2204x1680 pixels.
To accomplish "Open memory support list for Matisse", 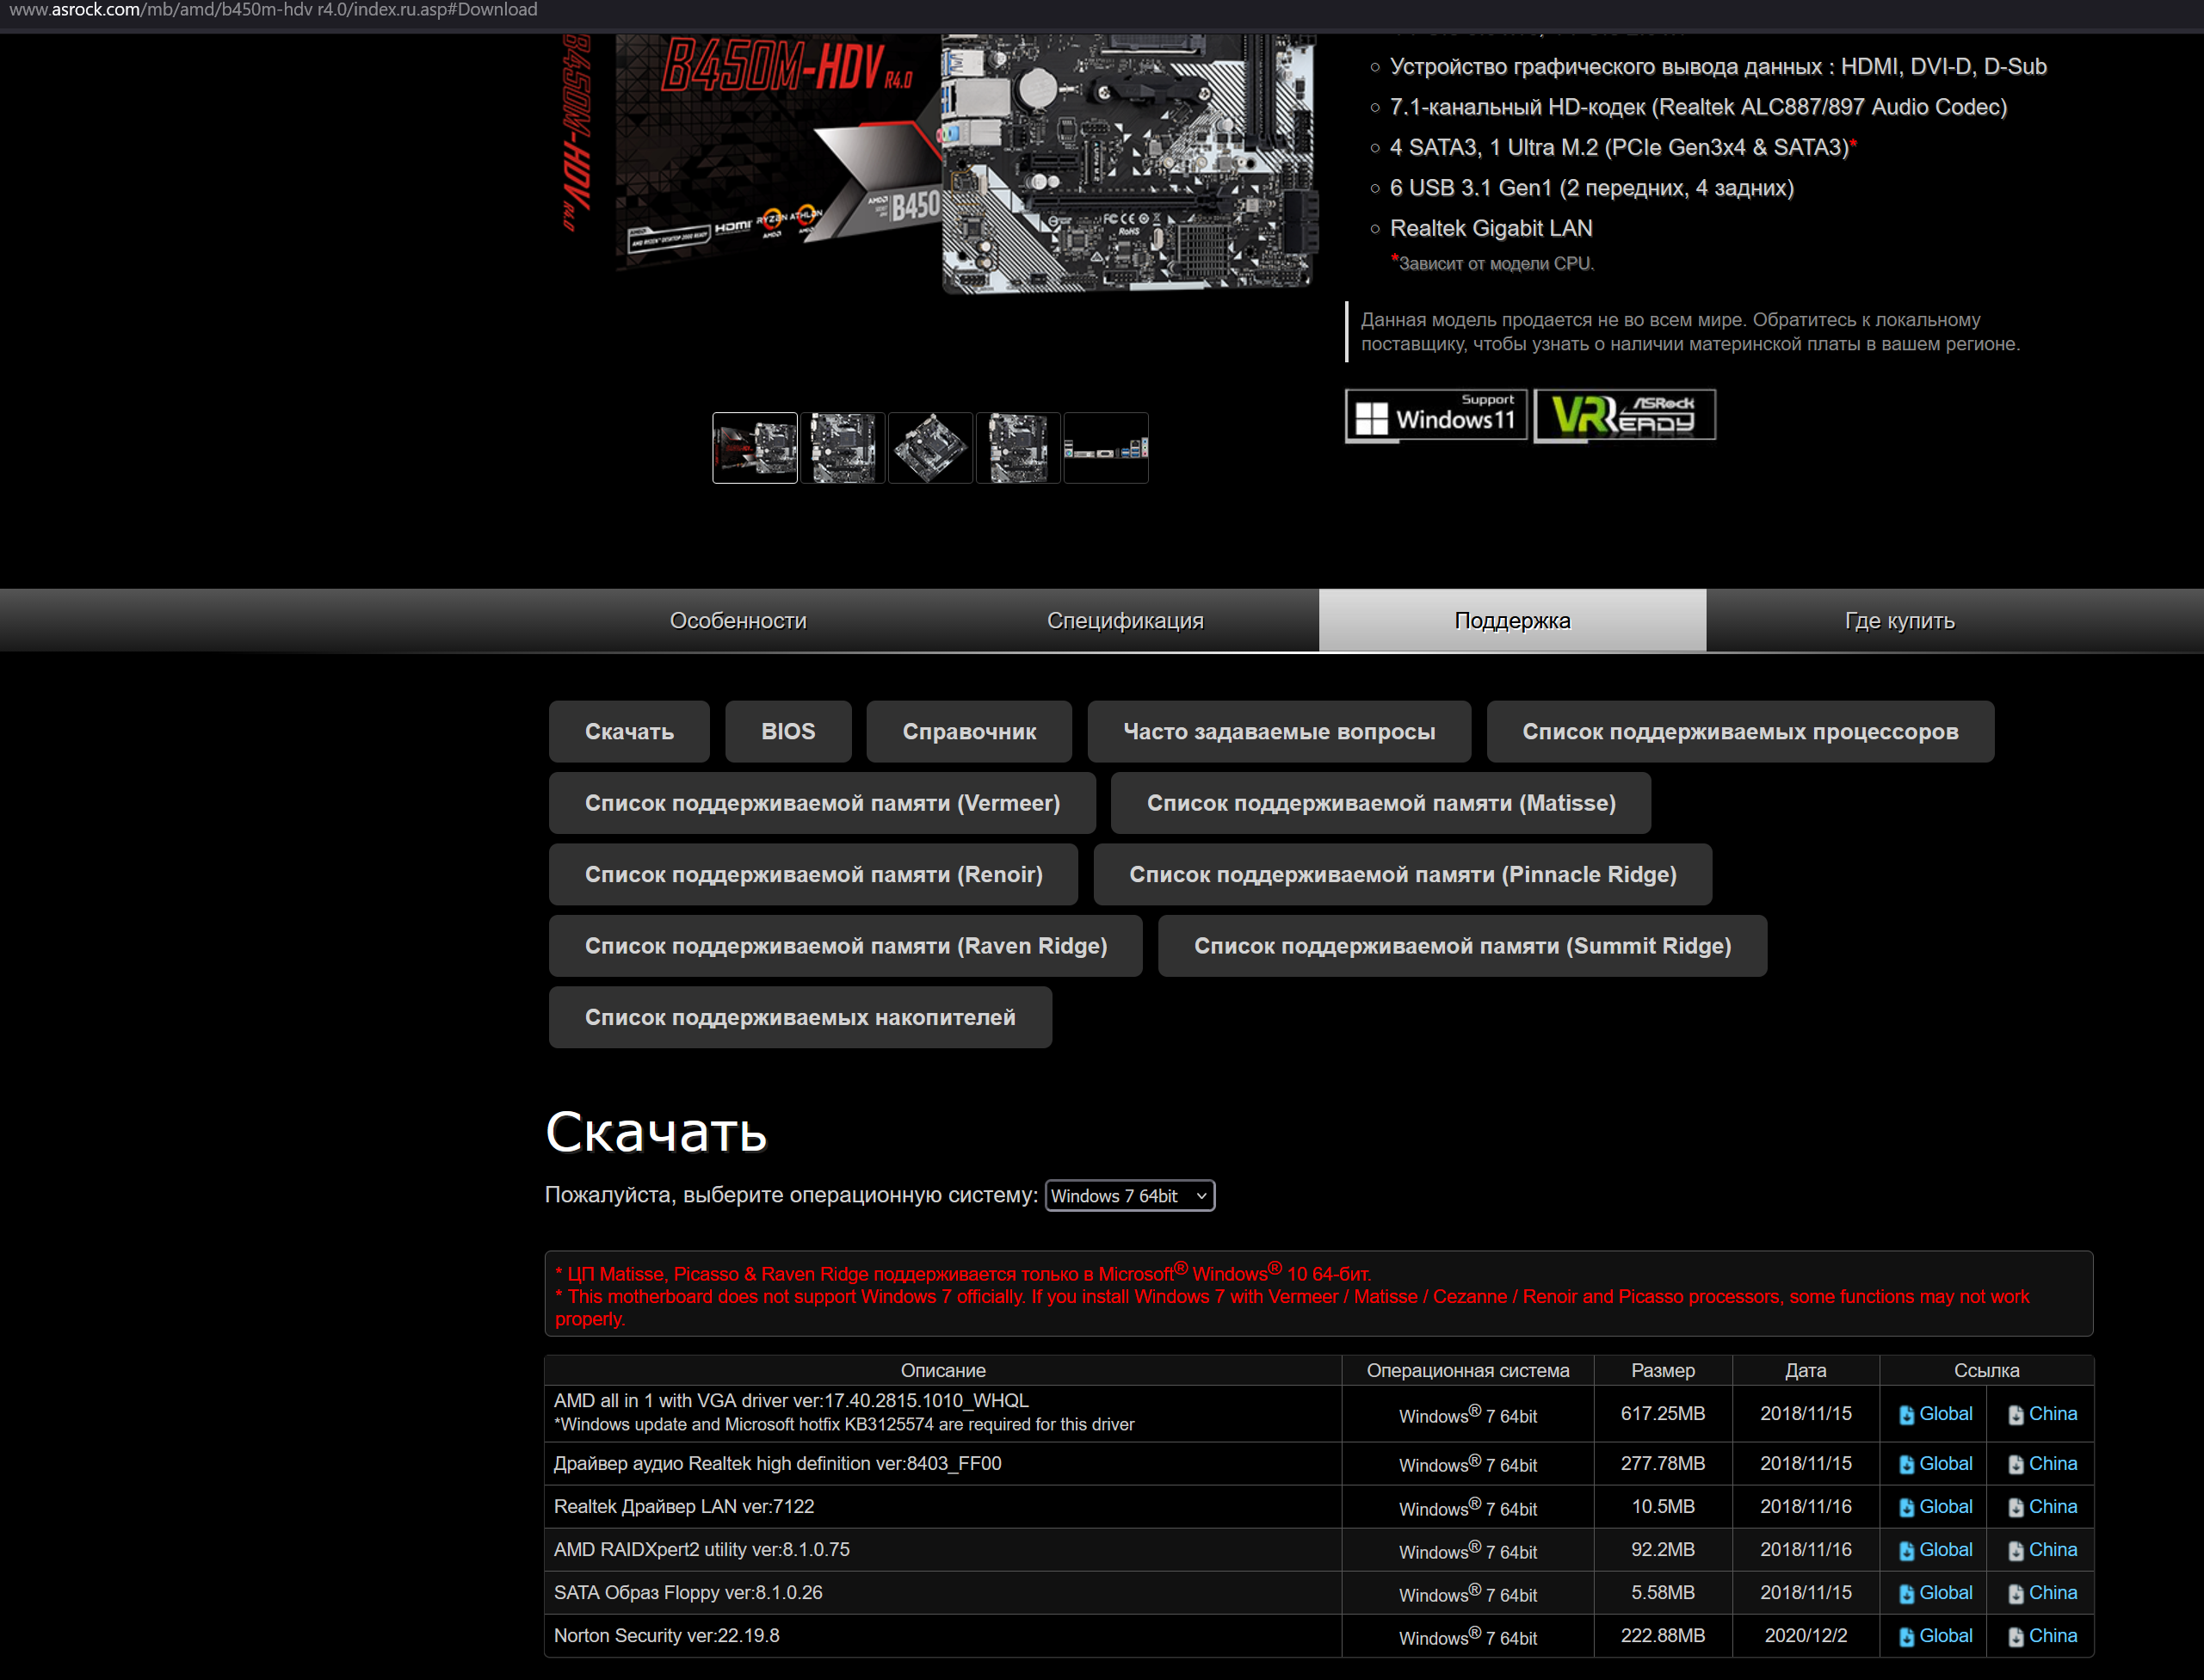I will pos(1381,803).
